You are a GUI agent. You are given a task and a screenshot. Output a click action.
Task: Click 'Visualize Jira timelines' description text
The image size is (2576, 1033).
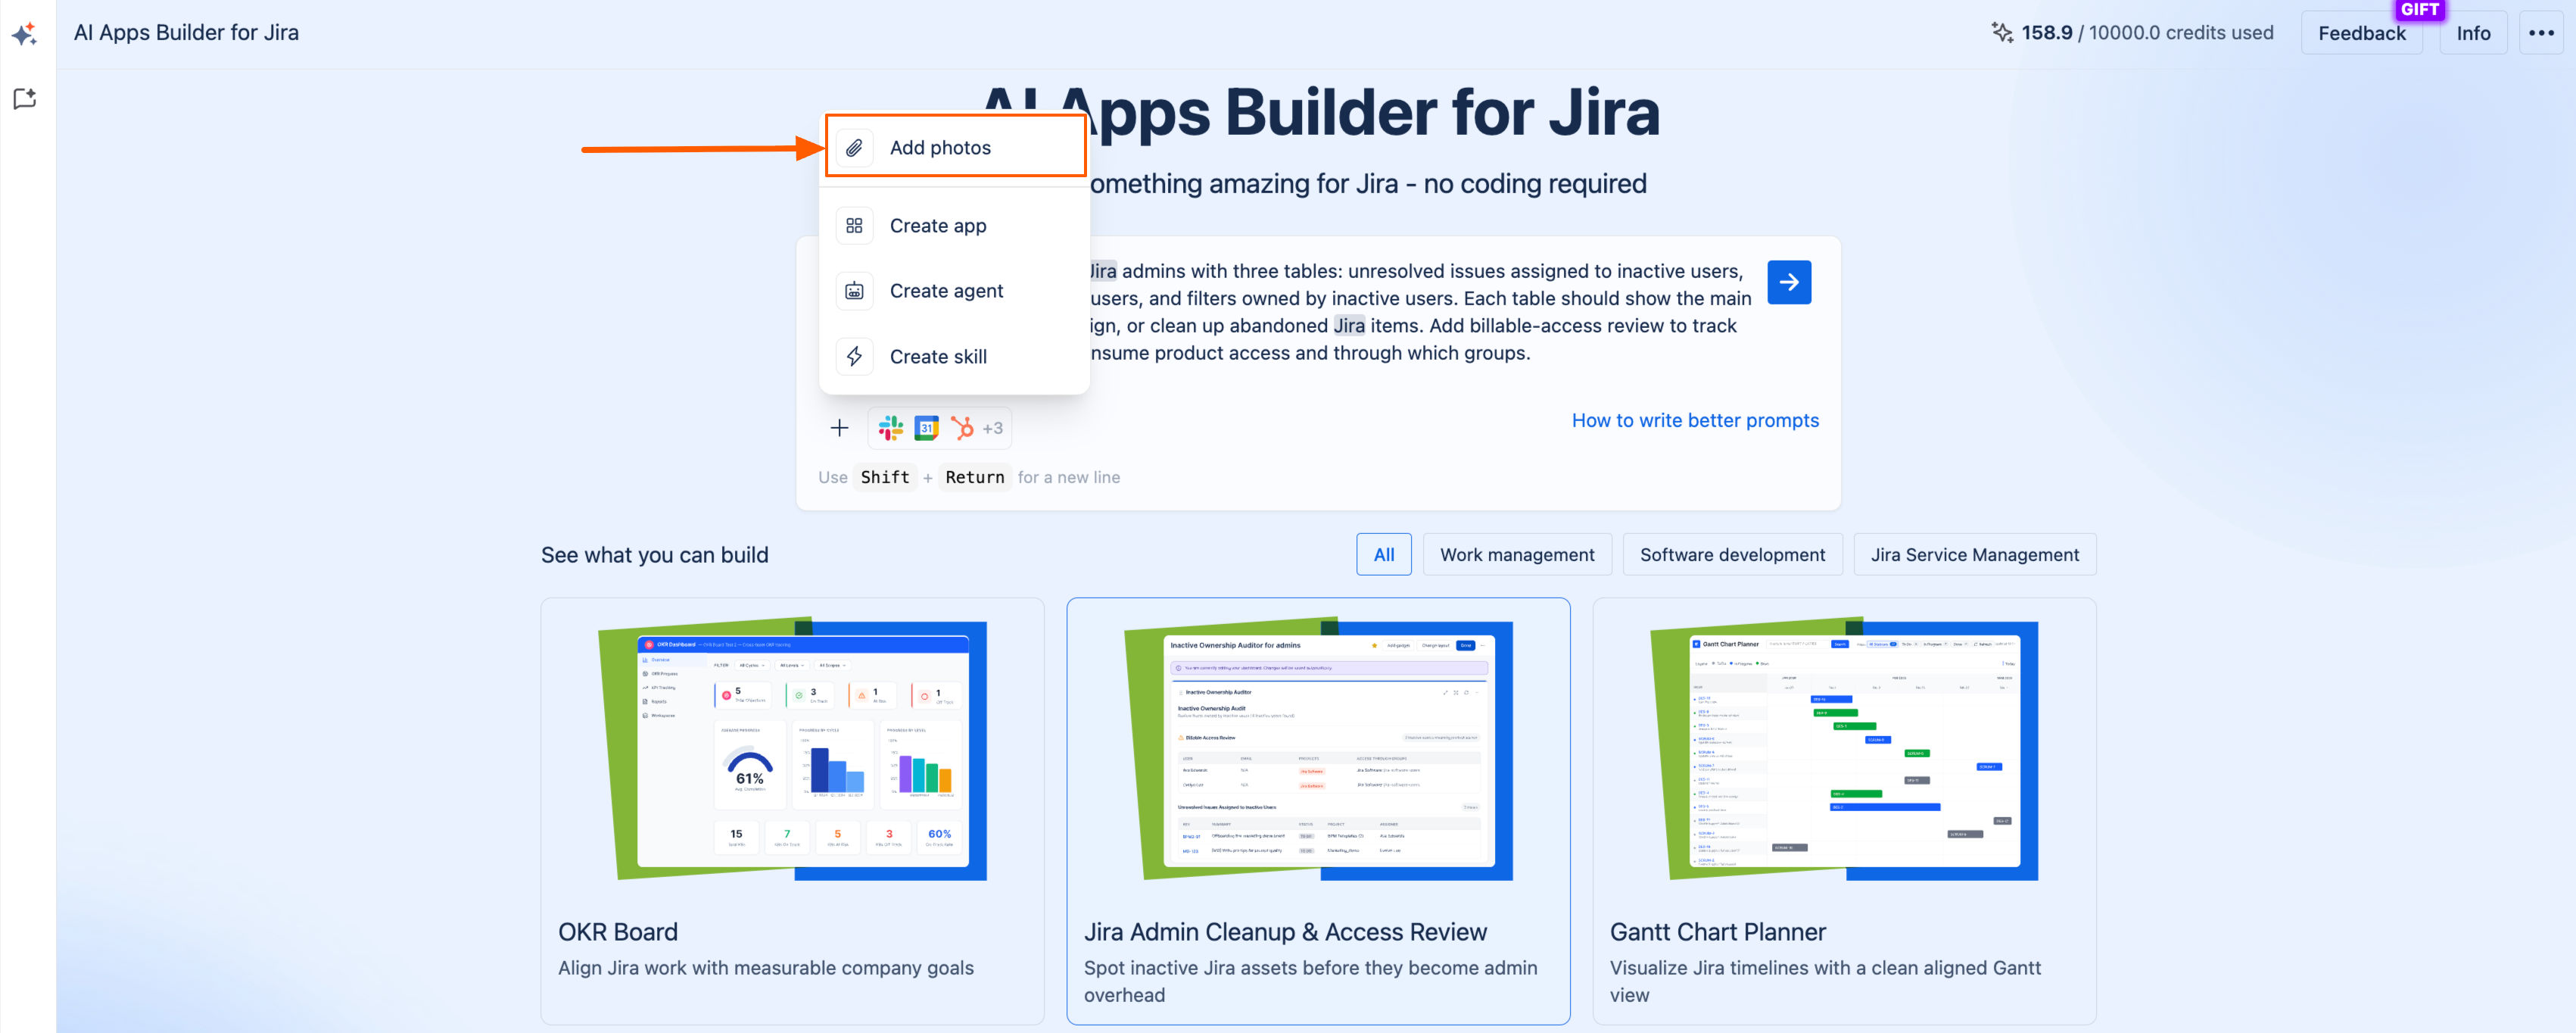click(x=1825, y=981)
